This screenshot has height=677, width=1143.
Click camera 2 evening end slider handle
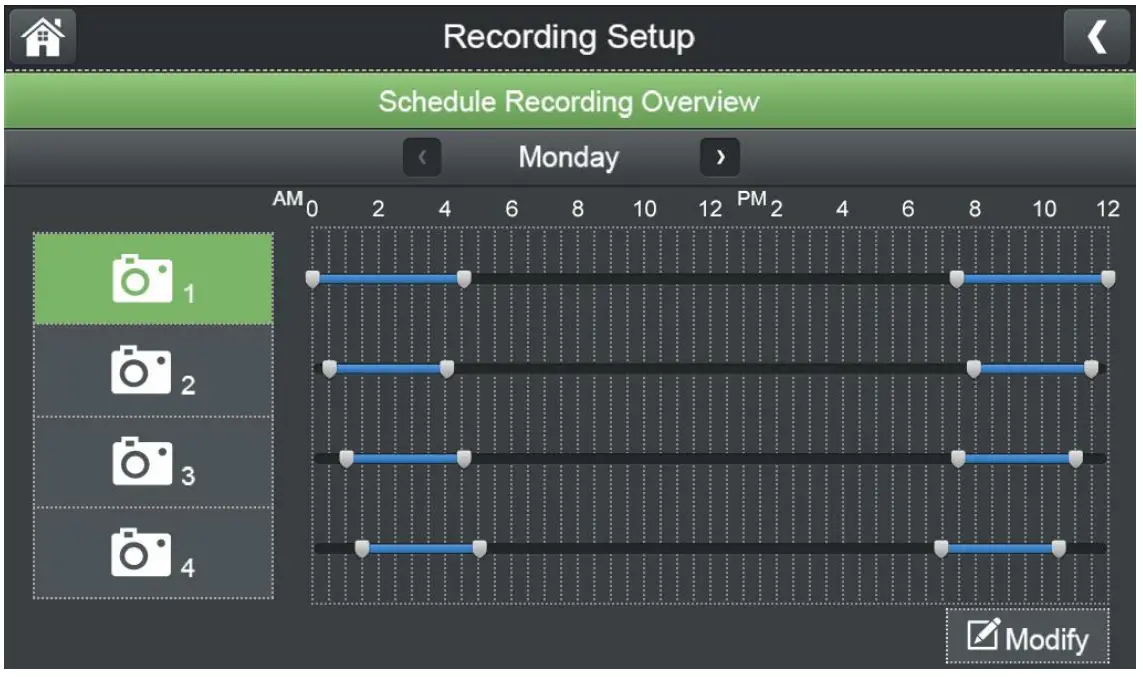pos(1092,369)
